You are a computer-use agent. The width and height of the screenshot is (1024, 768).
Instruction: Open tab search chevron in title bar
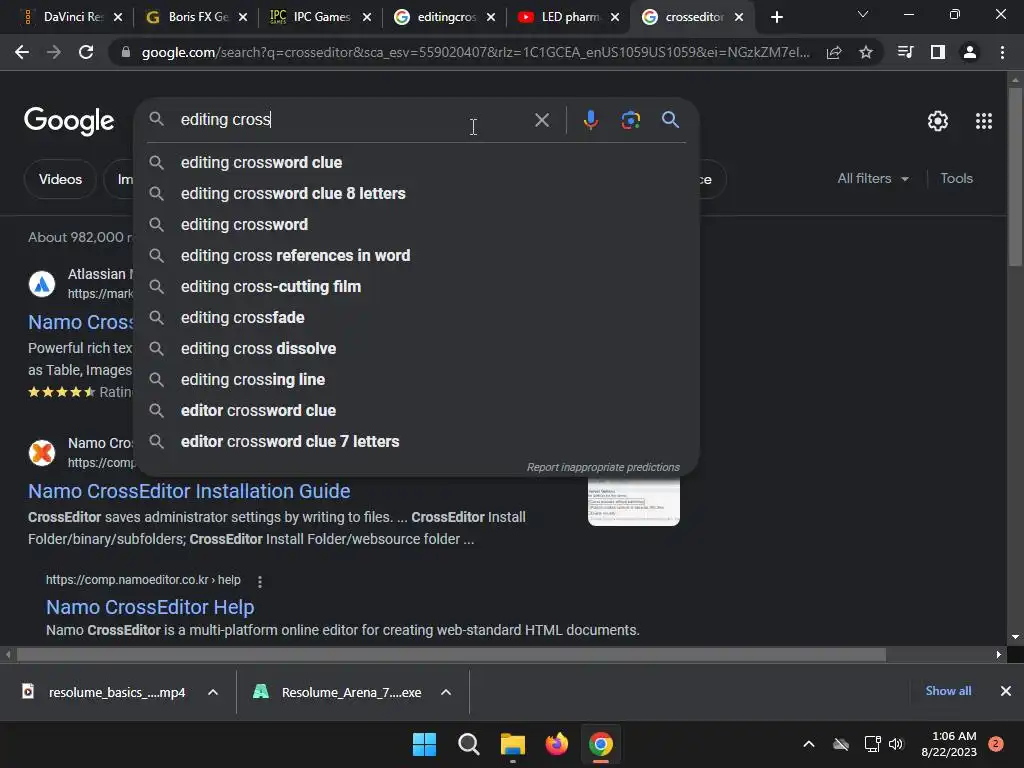point(863,14)
